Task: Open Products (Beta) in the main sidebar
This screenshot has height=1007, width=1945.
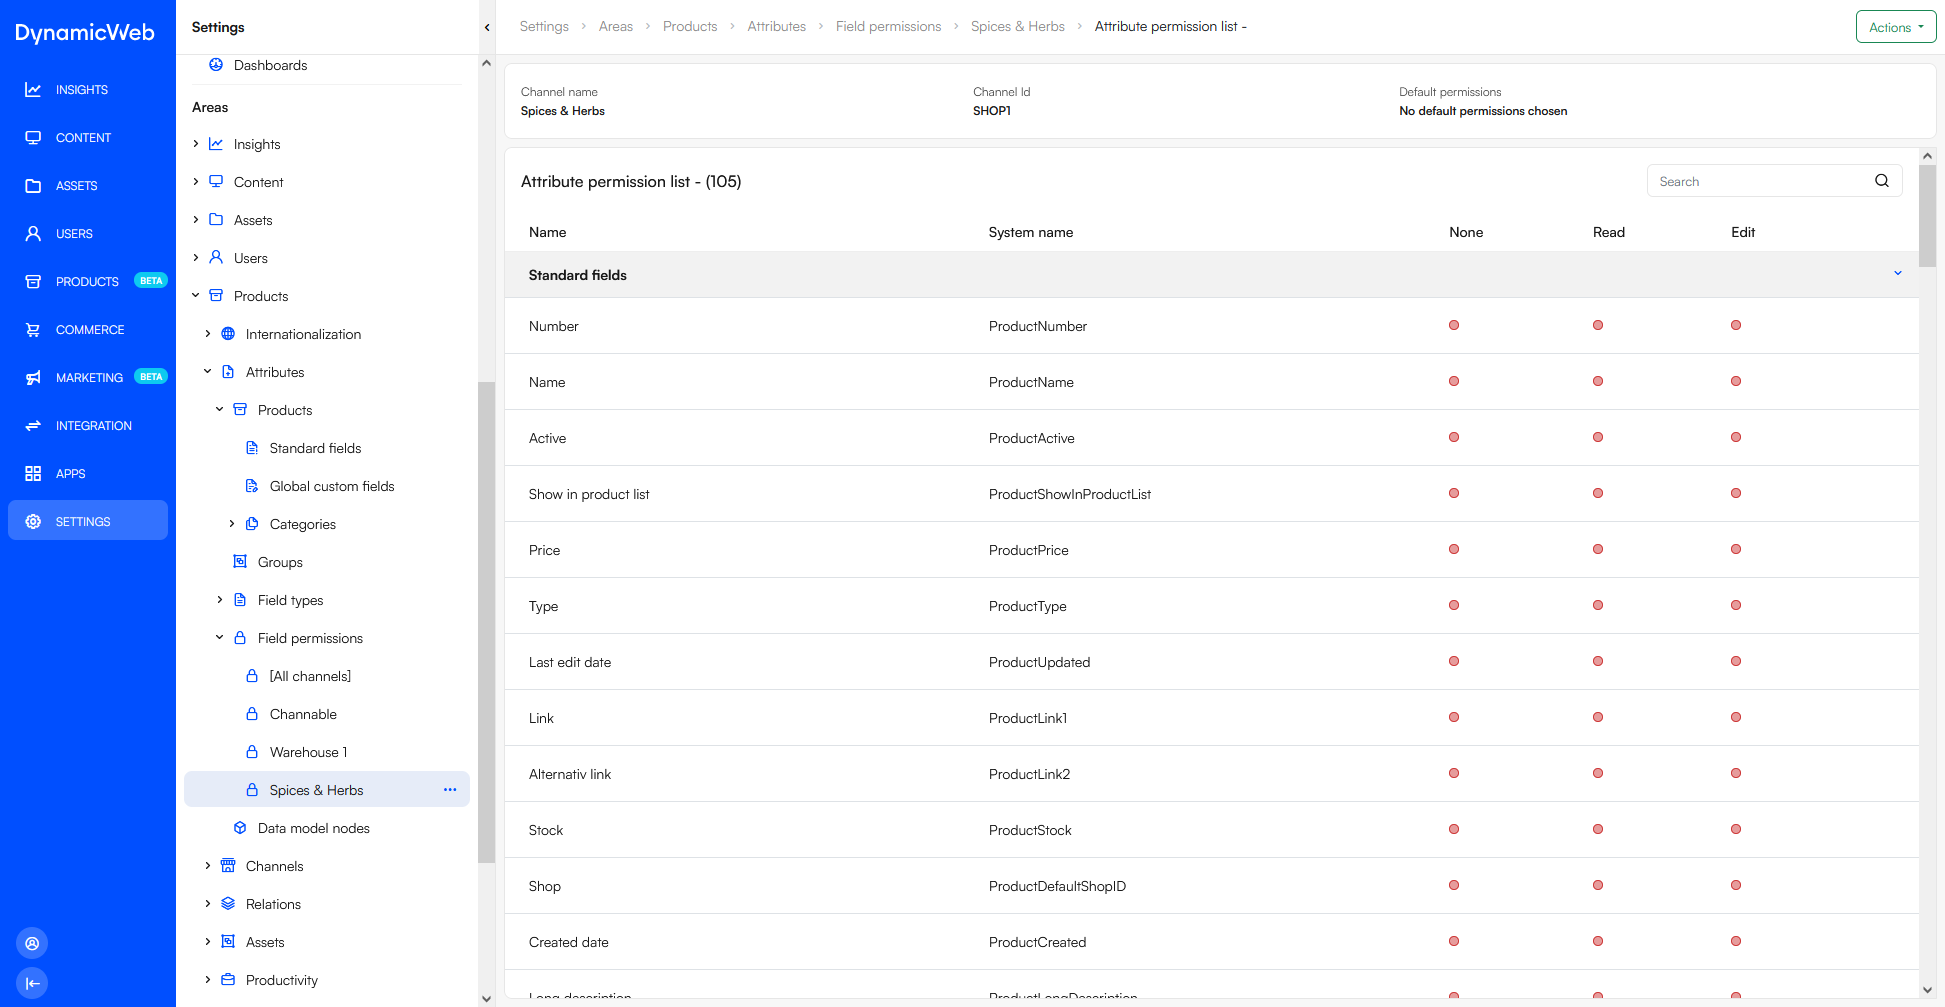Action: [88, 282]
